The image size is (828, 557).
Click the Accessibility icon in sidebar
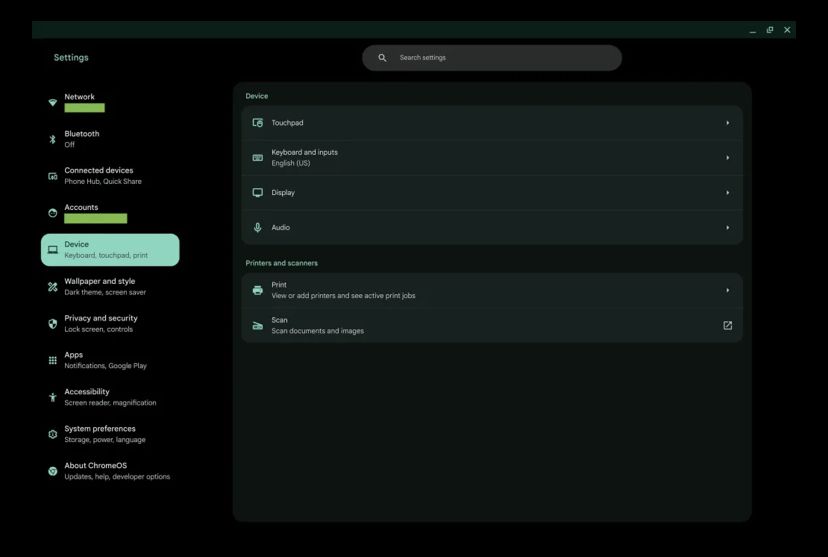tap(53, 397)
